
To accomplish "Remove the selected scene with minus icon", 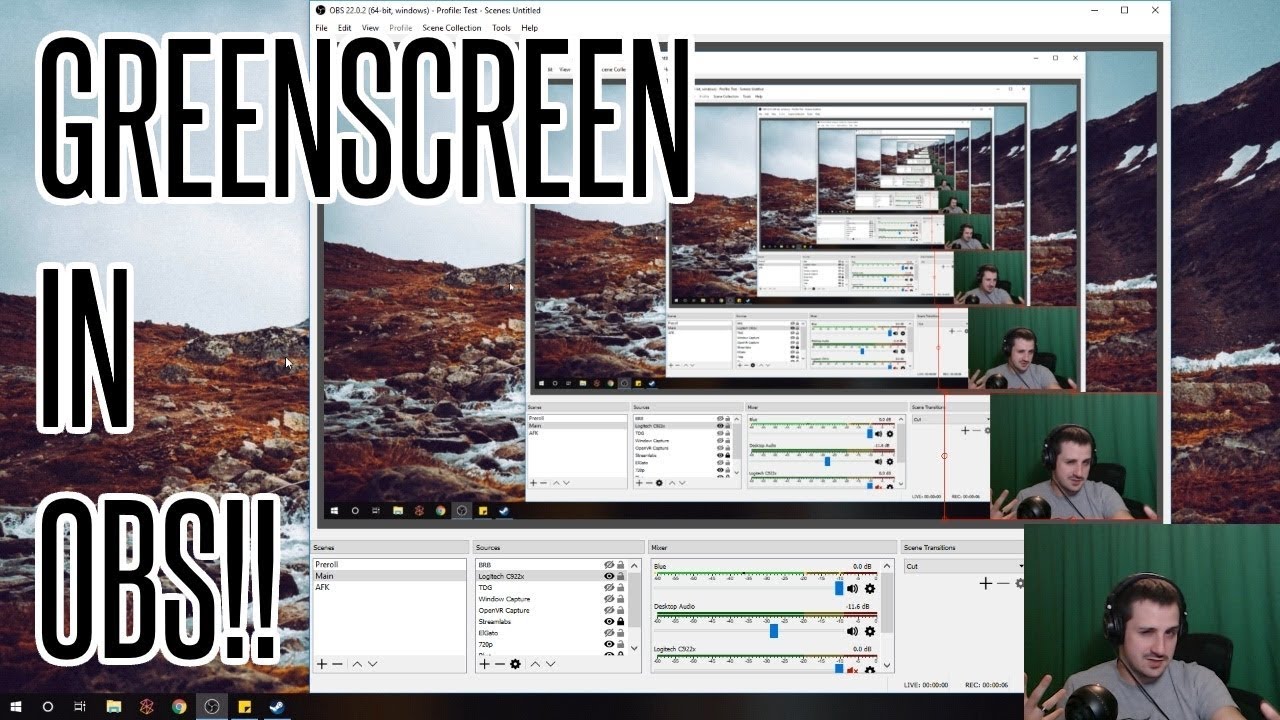I will pyautogui.click(x=338, y=664).
